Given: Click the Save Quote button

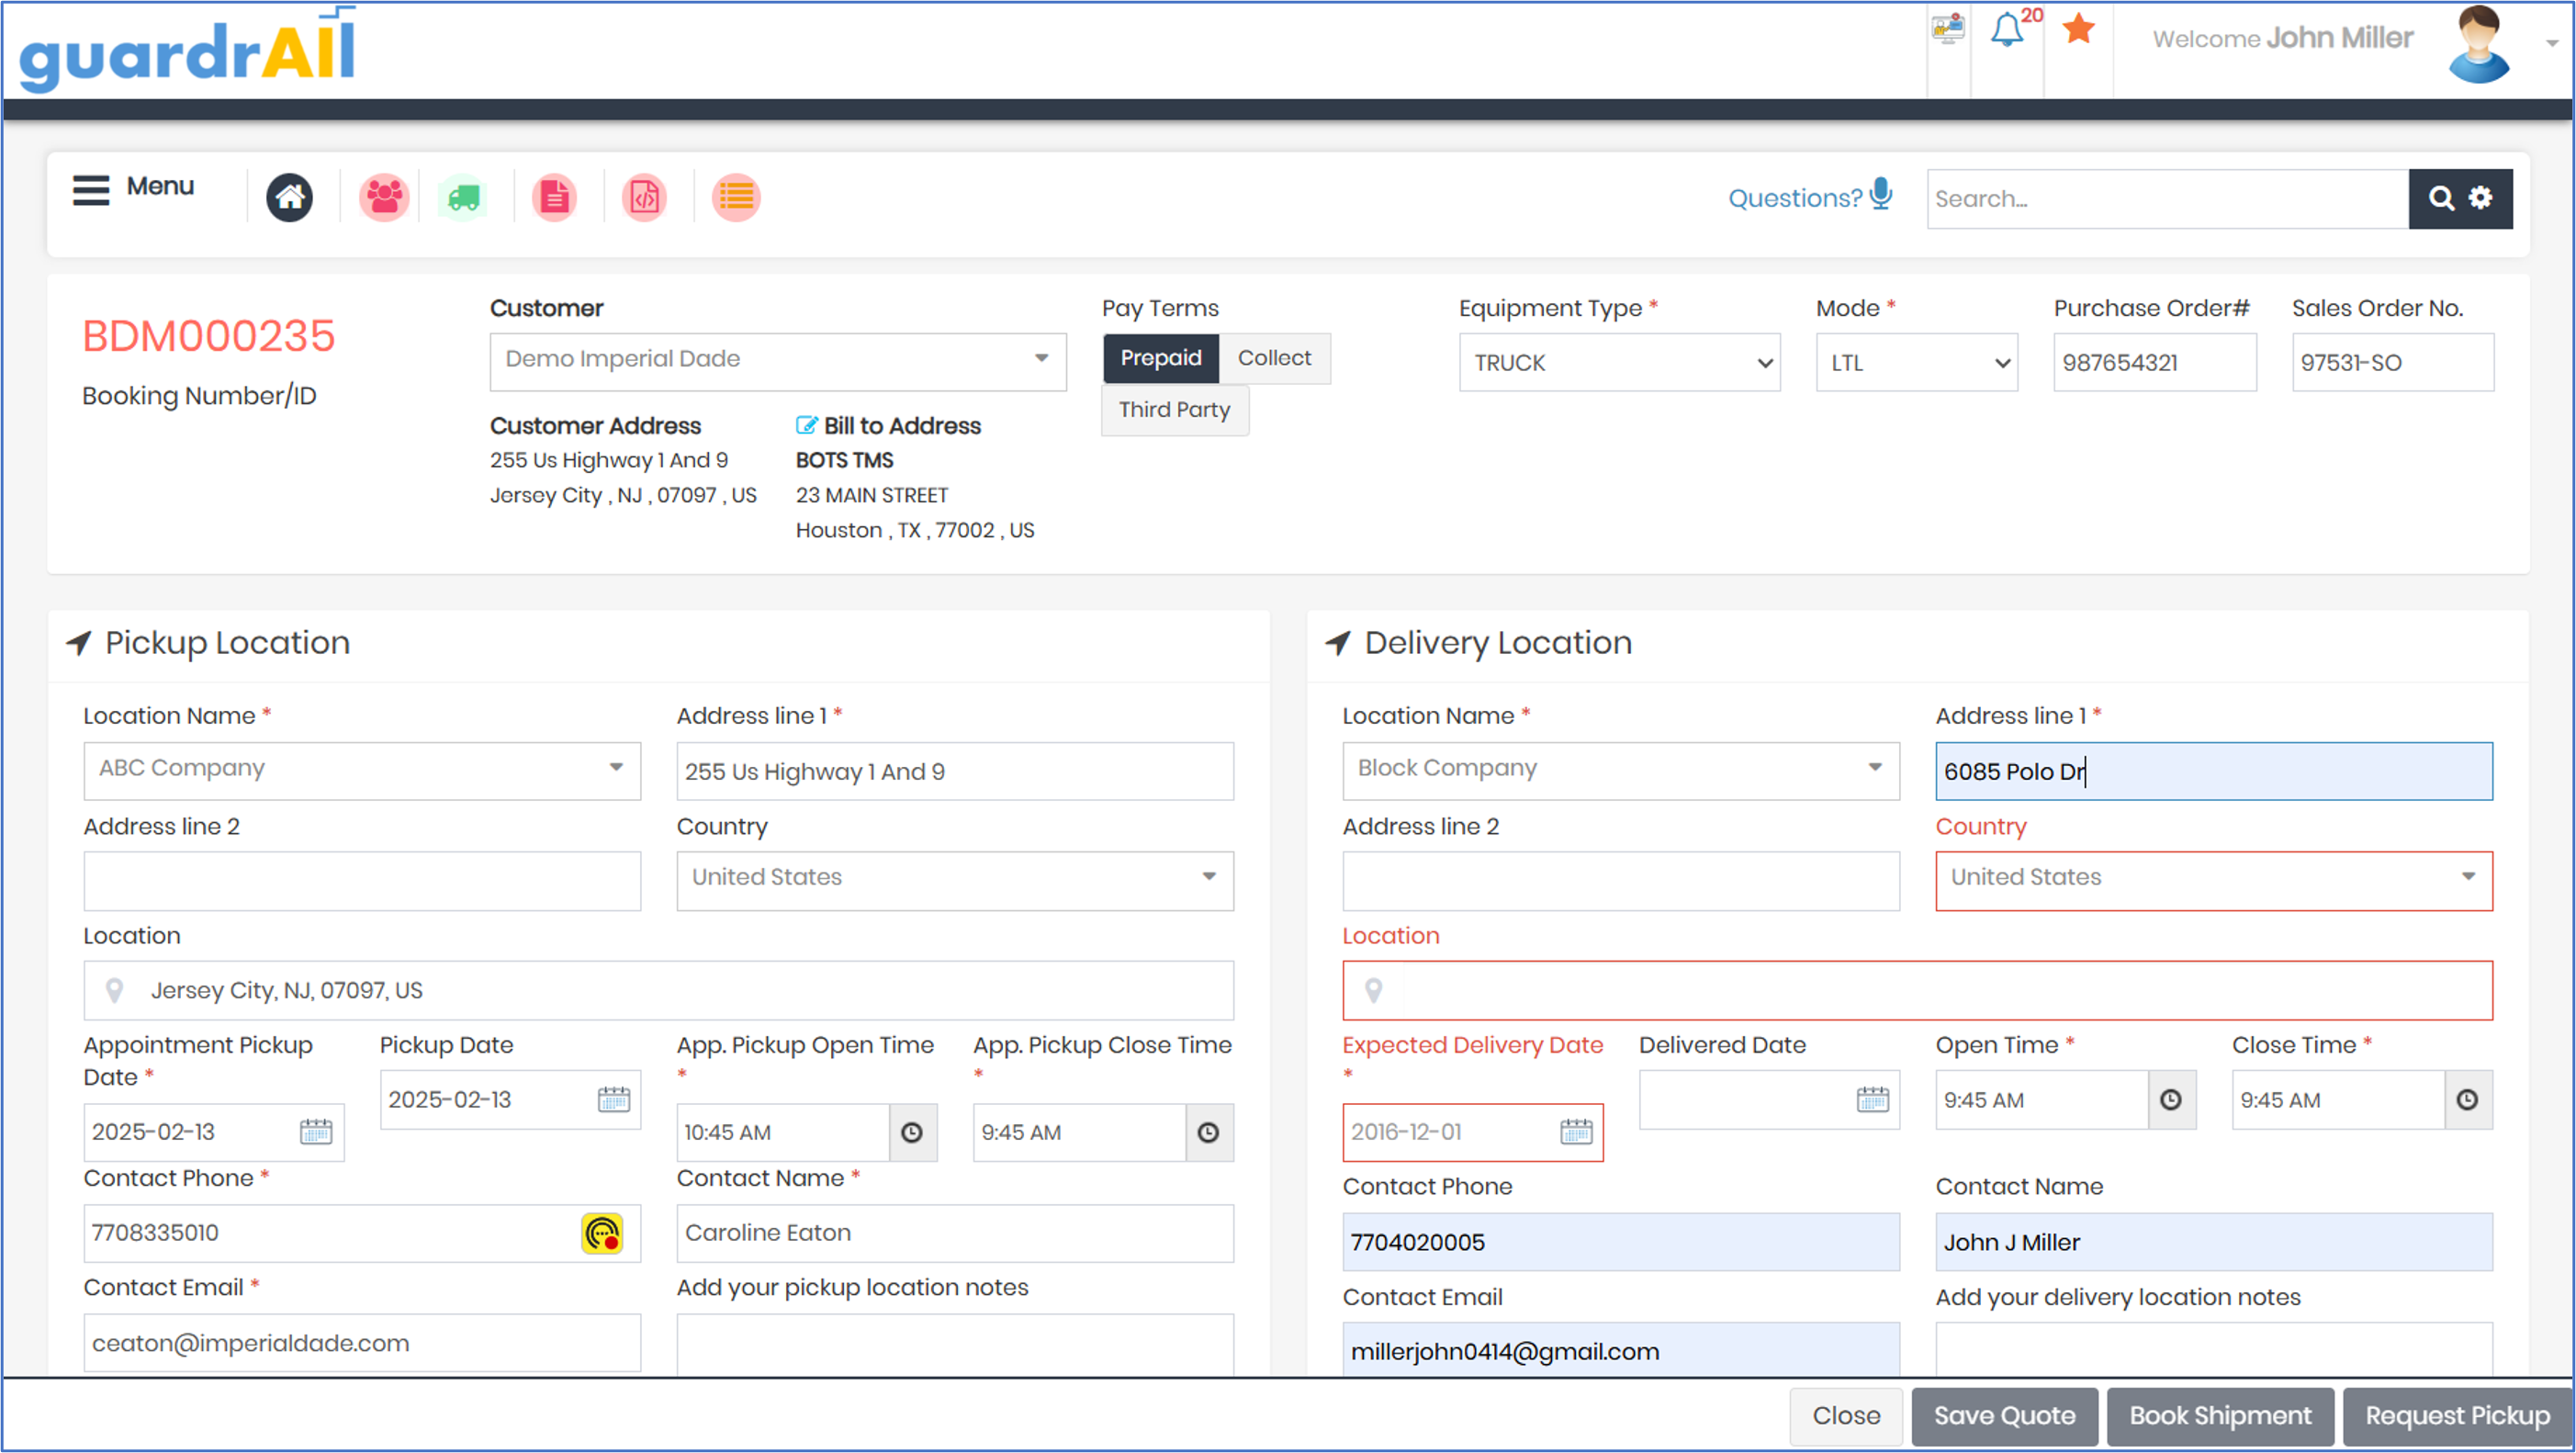Looking at the screenshot, I should pos(2004,1416).
